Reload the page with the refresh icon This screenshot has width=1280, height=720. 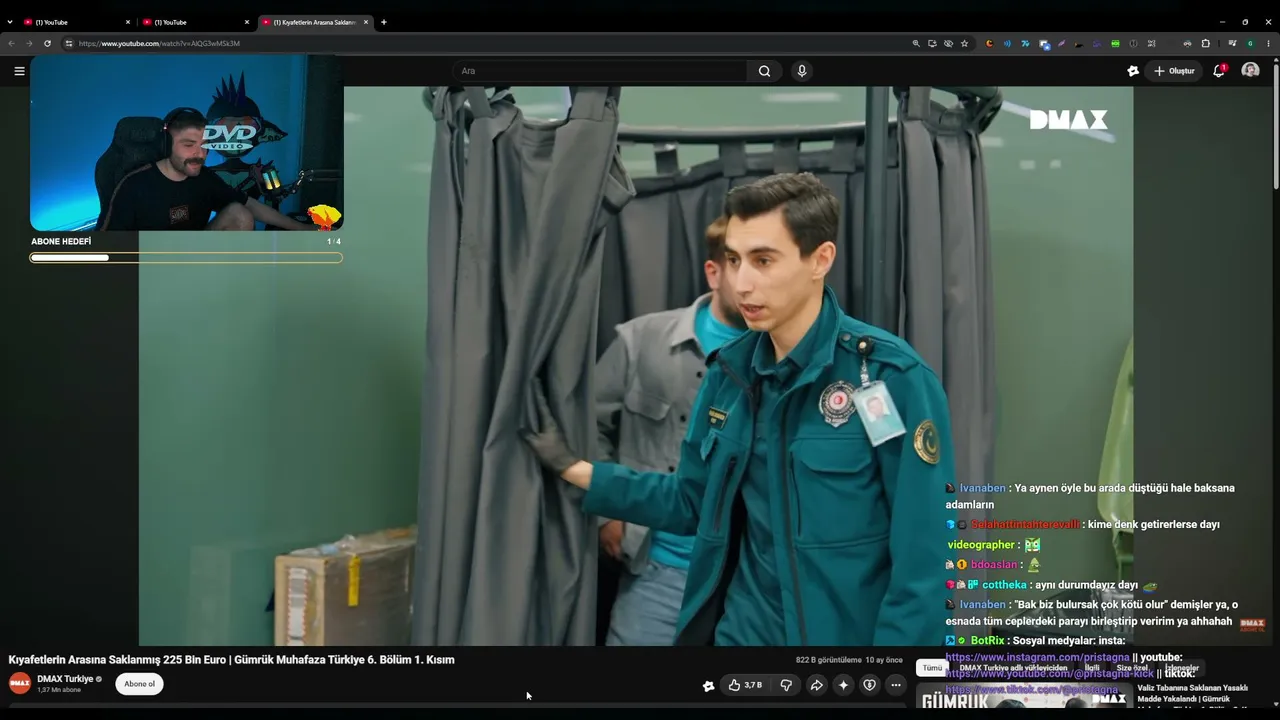(x=47, y=43)
